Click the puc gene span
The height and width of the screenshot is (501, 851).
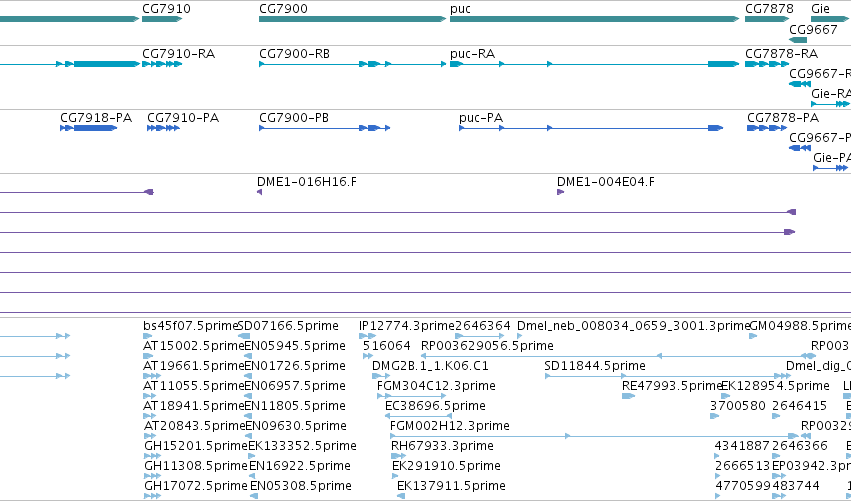(x=594, y=19)
